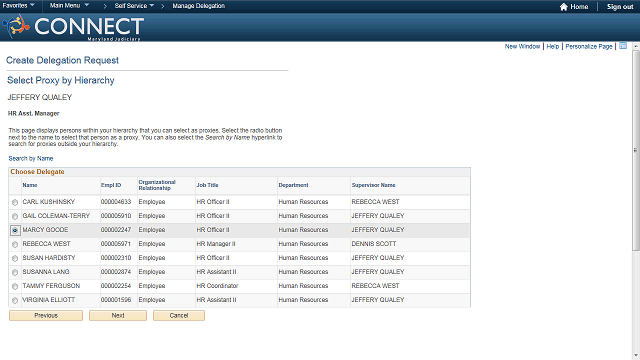
Task: Choose Rebecca West as delegate via radio
Action: (15, 244)
